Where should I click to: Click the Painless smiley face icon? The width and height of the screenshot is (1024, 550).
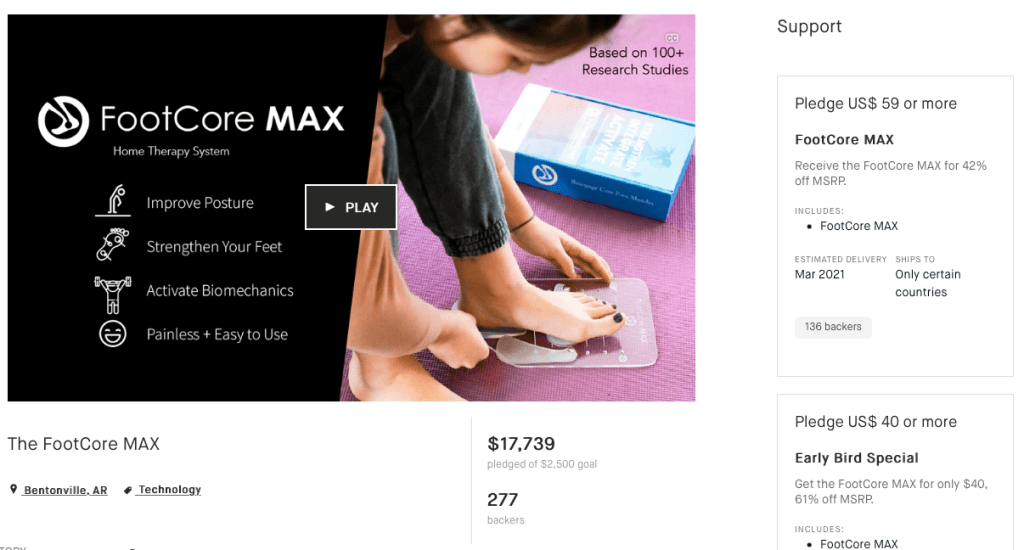[113, 334]
